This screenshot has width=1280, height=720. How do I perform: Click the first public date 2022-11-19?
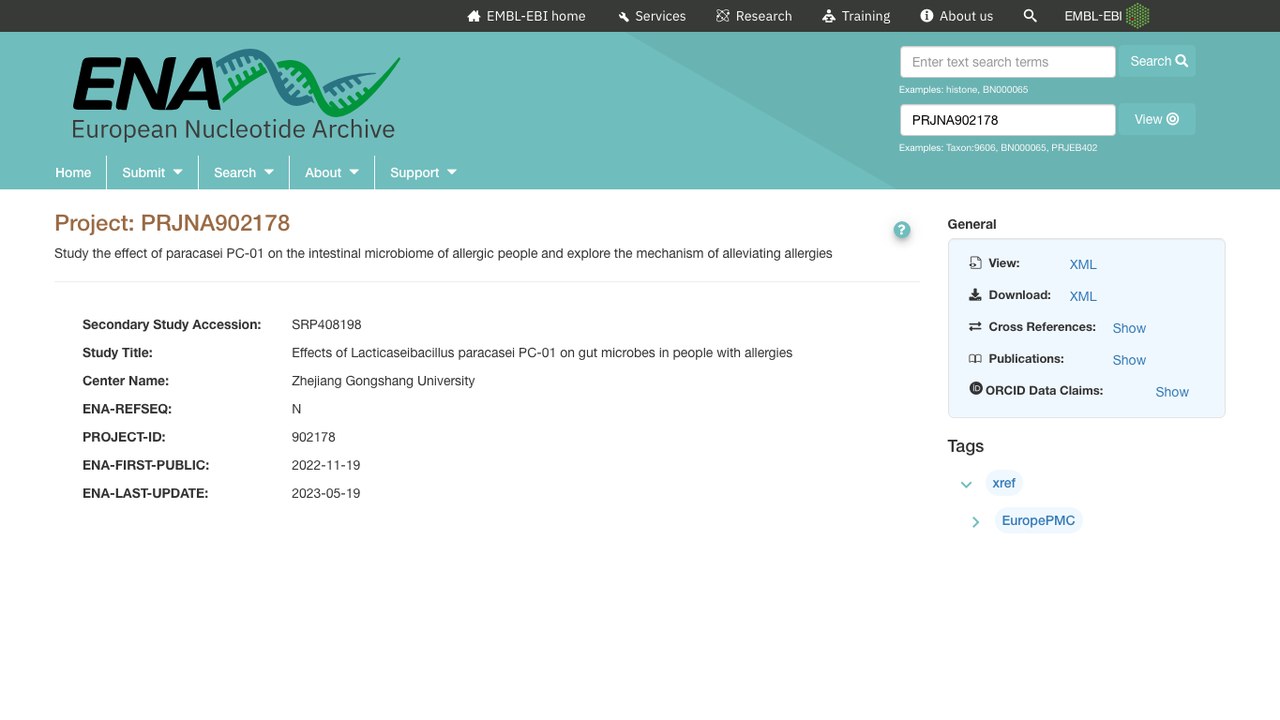326,465
